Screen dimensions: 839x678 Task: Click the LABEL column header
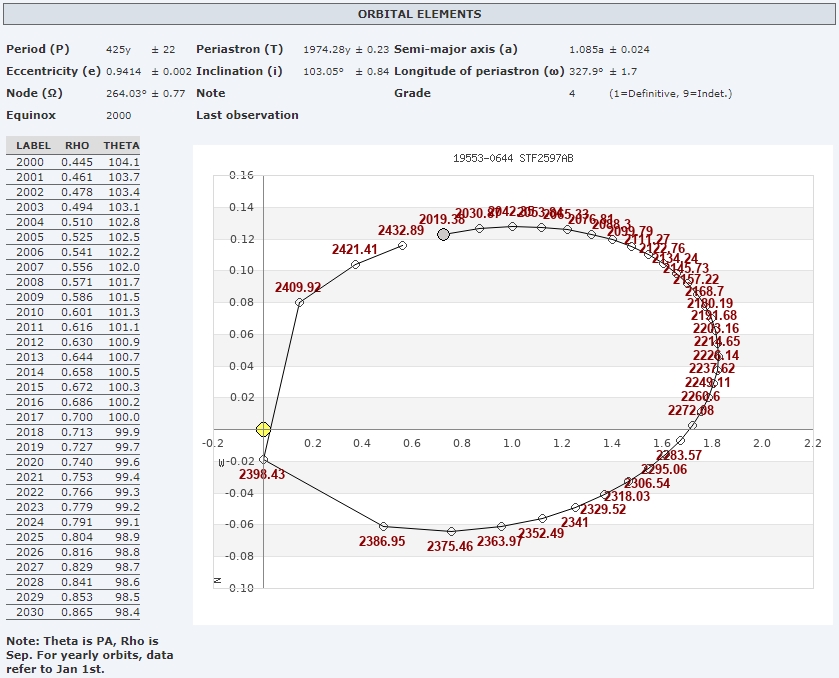tap(33, 146)
